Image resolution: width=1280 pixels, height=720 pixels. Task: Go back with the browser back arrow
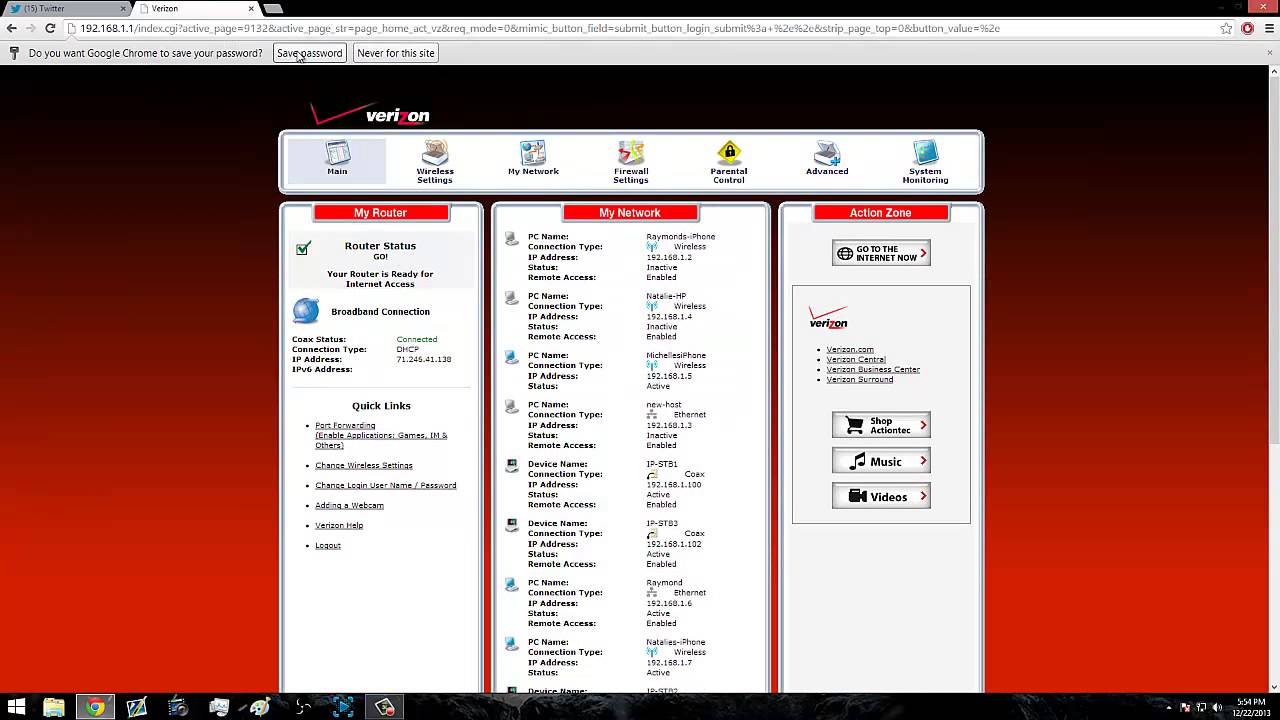[x=12, y=28]
